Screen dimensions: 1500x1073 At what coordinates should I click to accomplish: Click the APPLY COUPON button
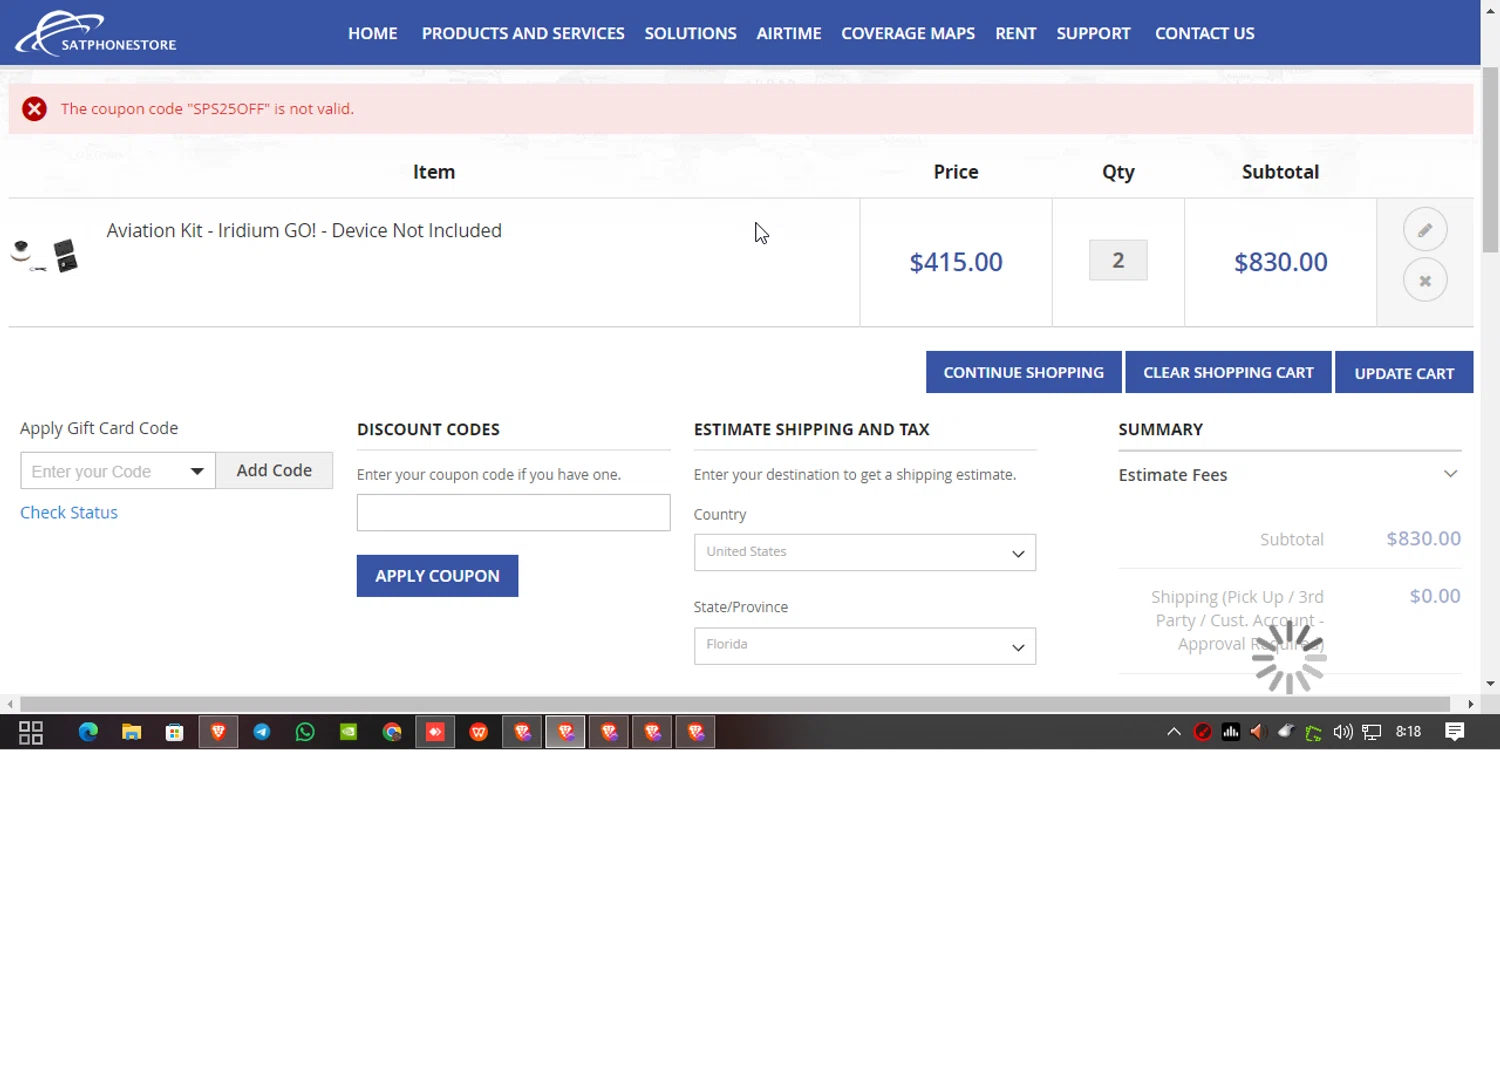coord(437,576)
